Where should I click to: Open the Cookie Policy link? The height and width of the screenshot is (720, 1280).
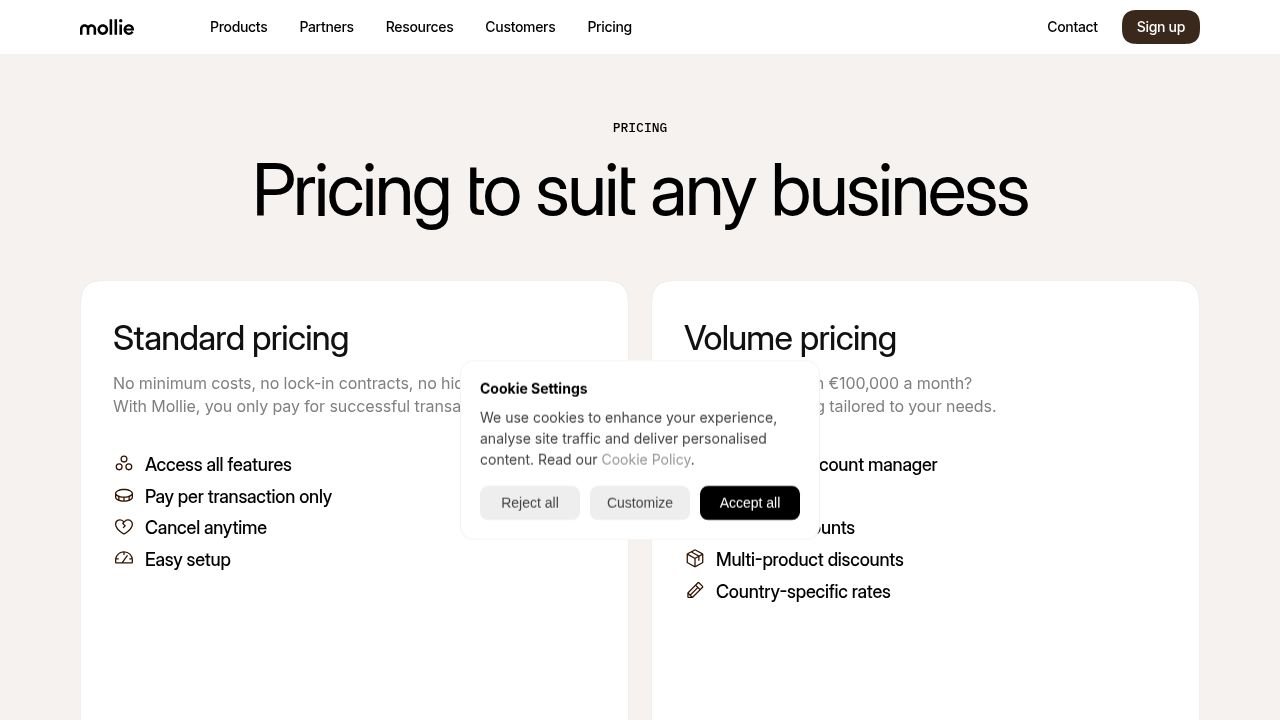click(x=646, y=460)
